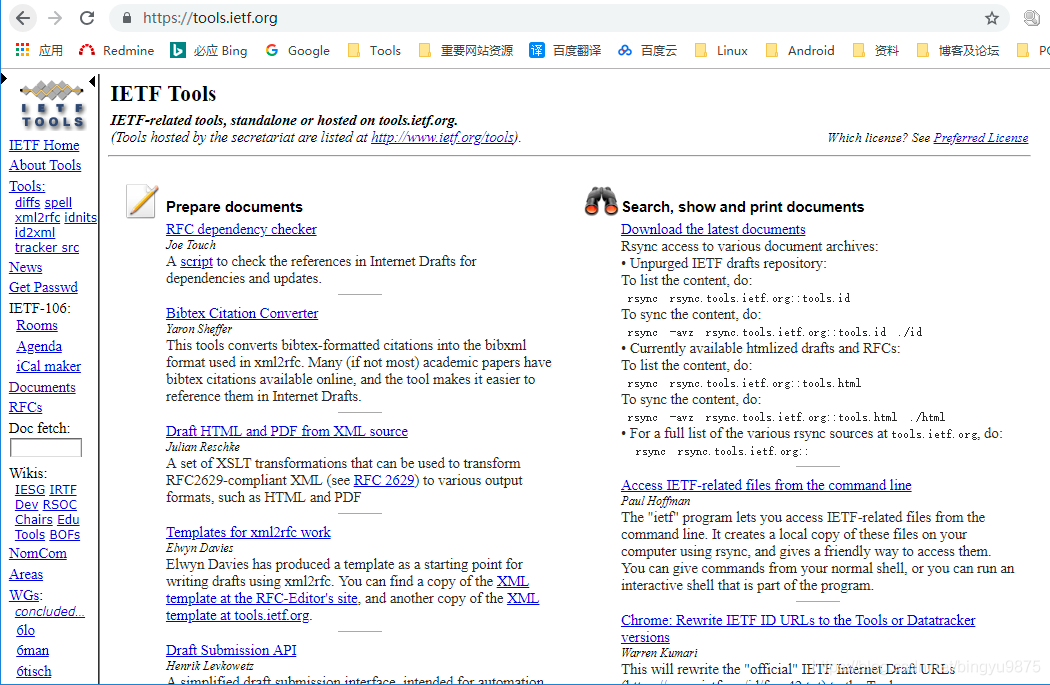Open the IETF-106 Rooms link
Screen dimensions: 1050x685
point(37,325)
